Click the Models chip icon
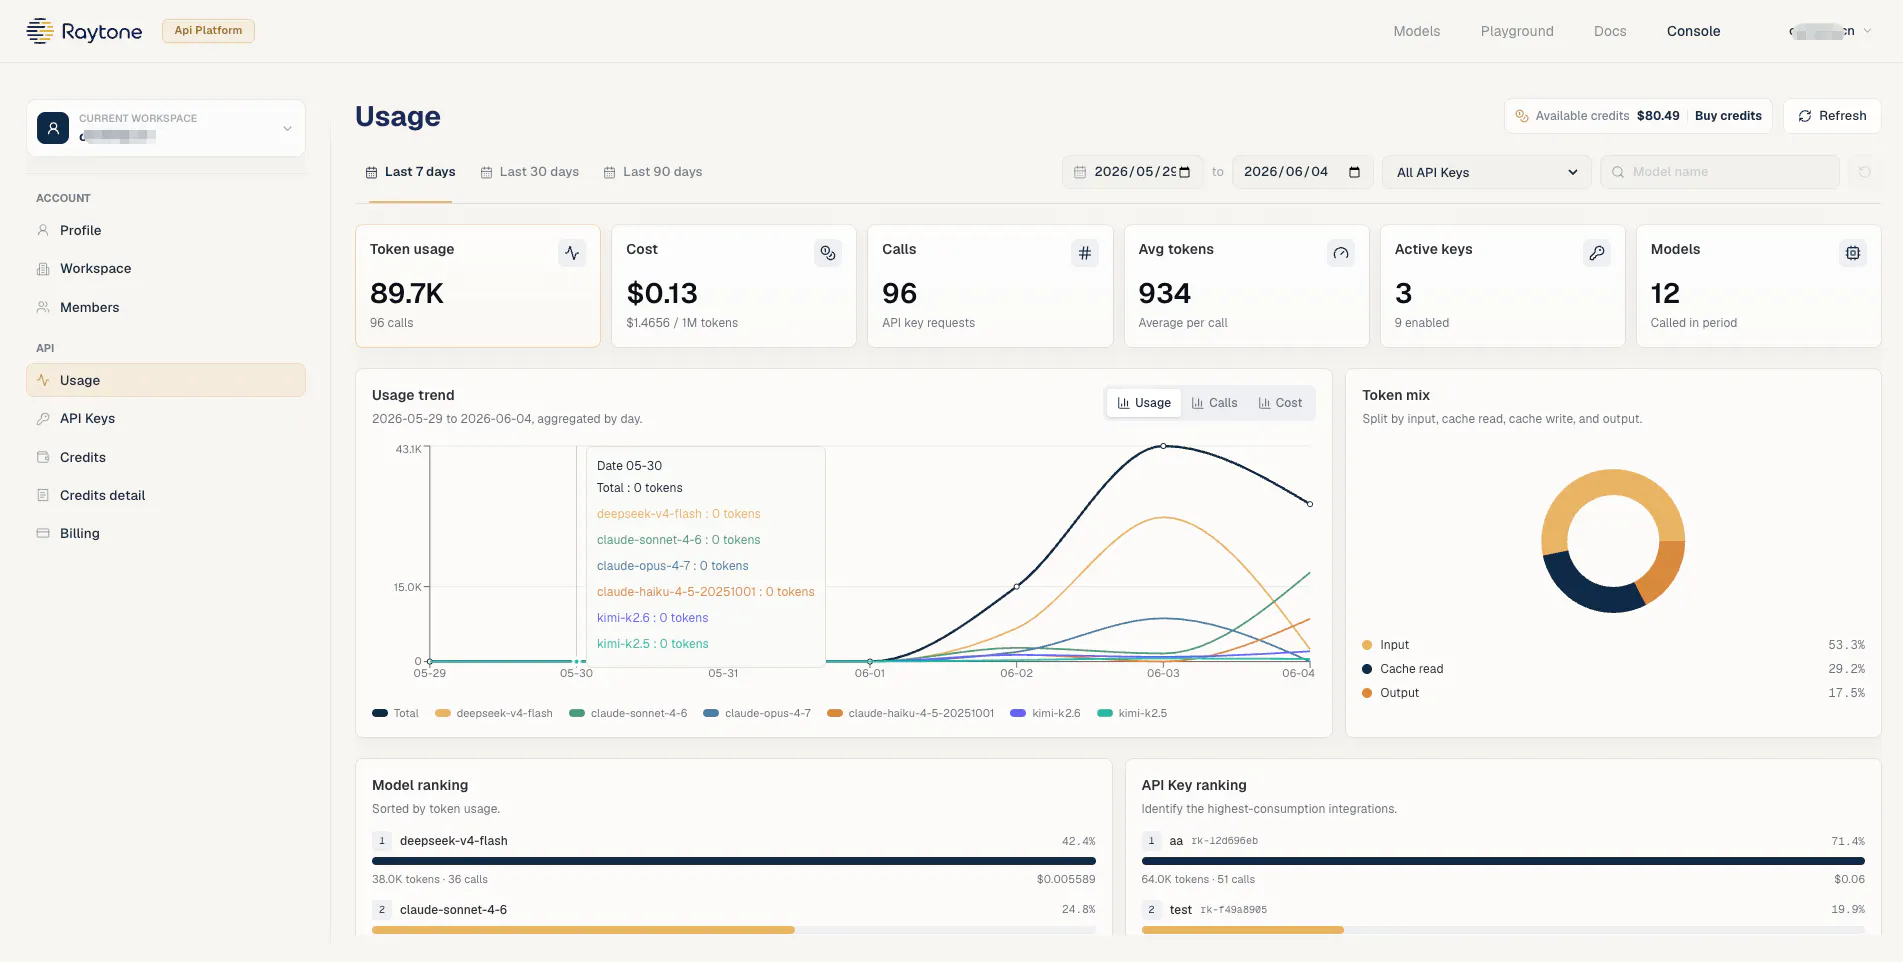Image resolution: width=1903 pixels, height=962 pixels. [x=1853, y=253]
